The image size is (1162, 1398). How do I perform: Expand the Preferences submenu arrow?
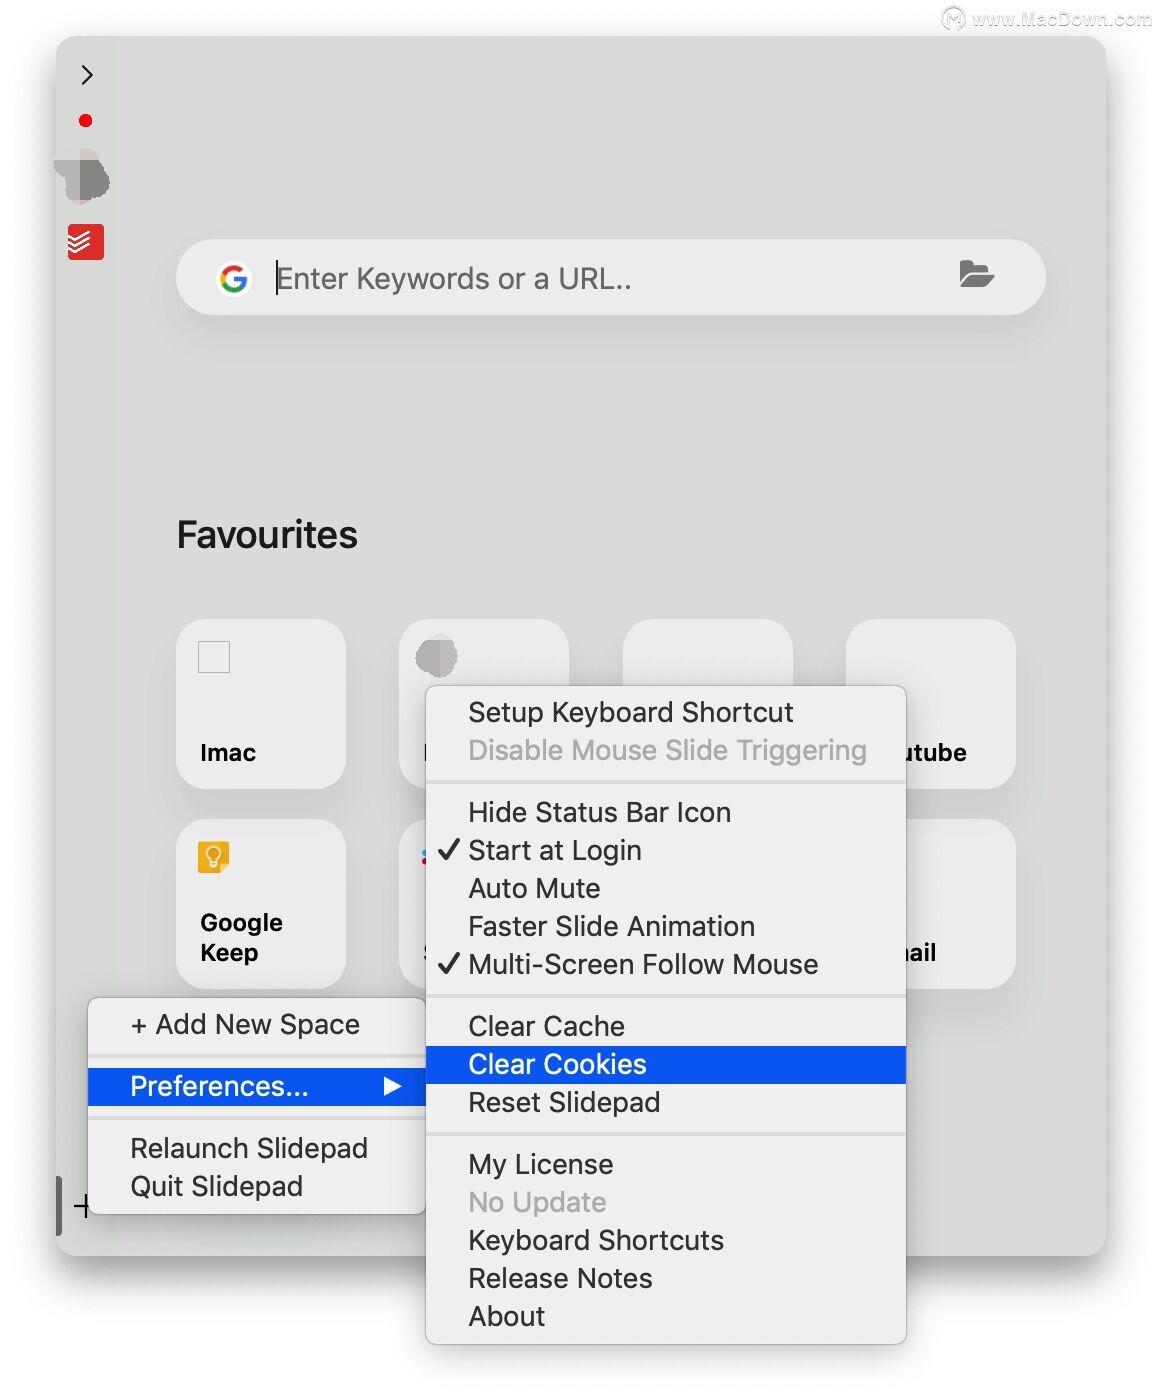pyautogui.click(x=393, y=1087)
